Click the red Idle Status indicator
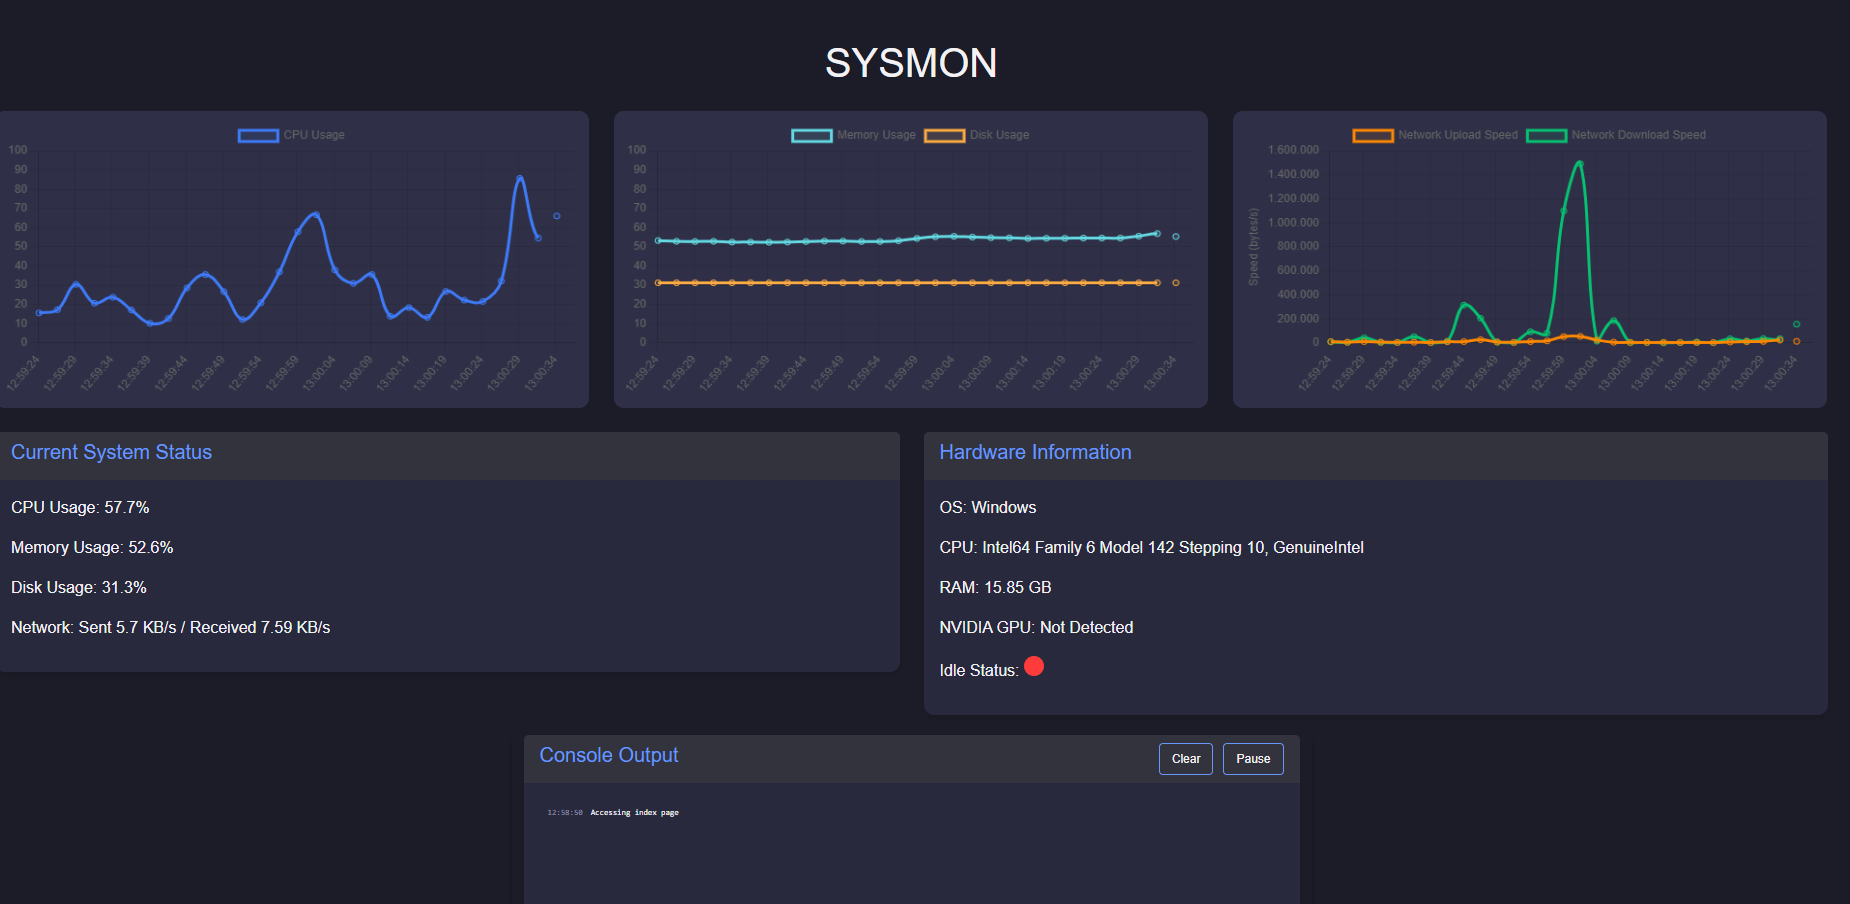The width and height of the screenshot is (1850, 904). [x=1034, y=666]
